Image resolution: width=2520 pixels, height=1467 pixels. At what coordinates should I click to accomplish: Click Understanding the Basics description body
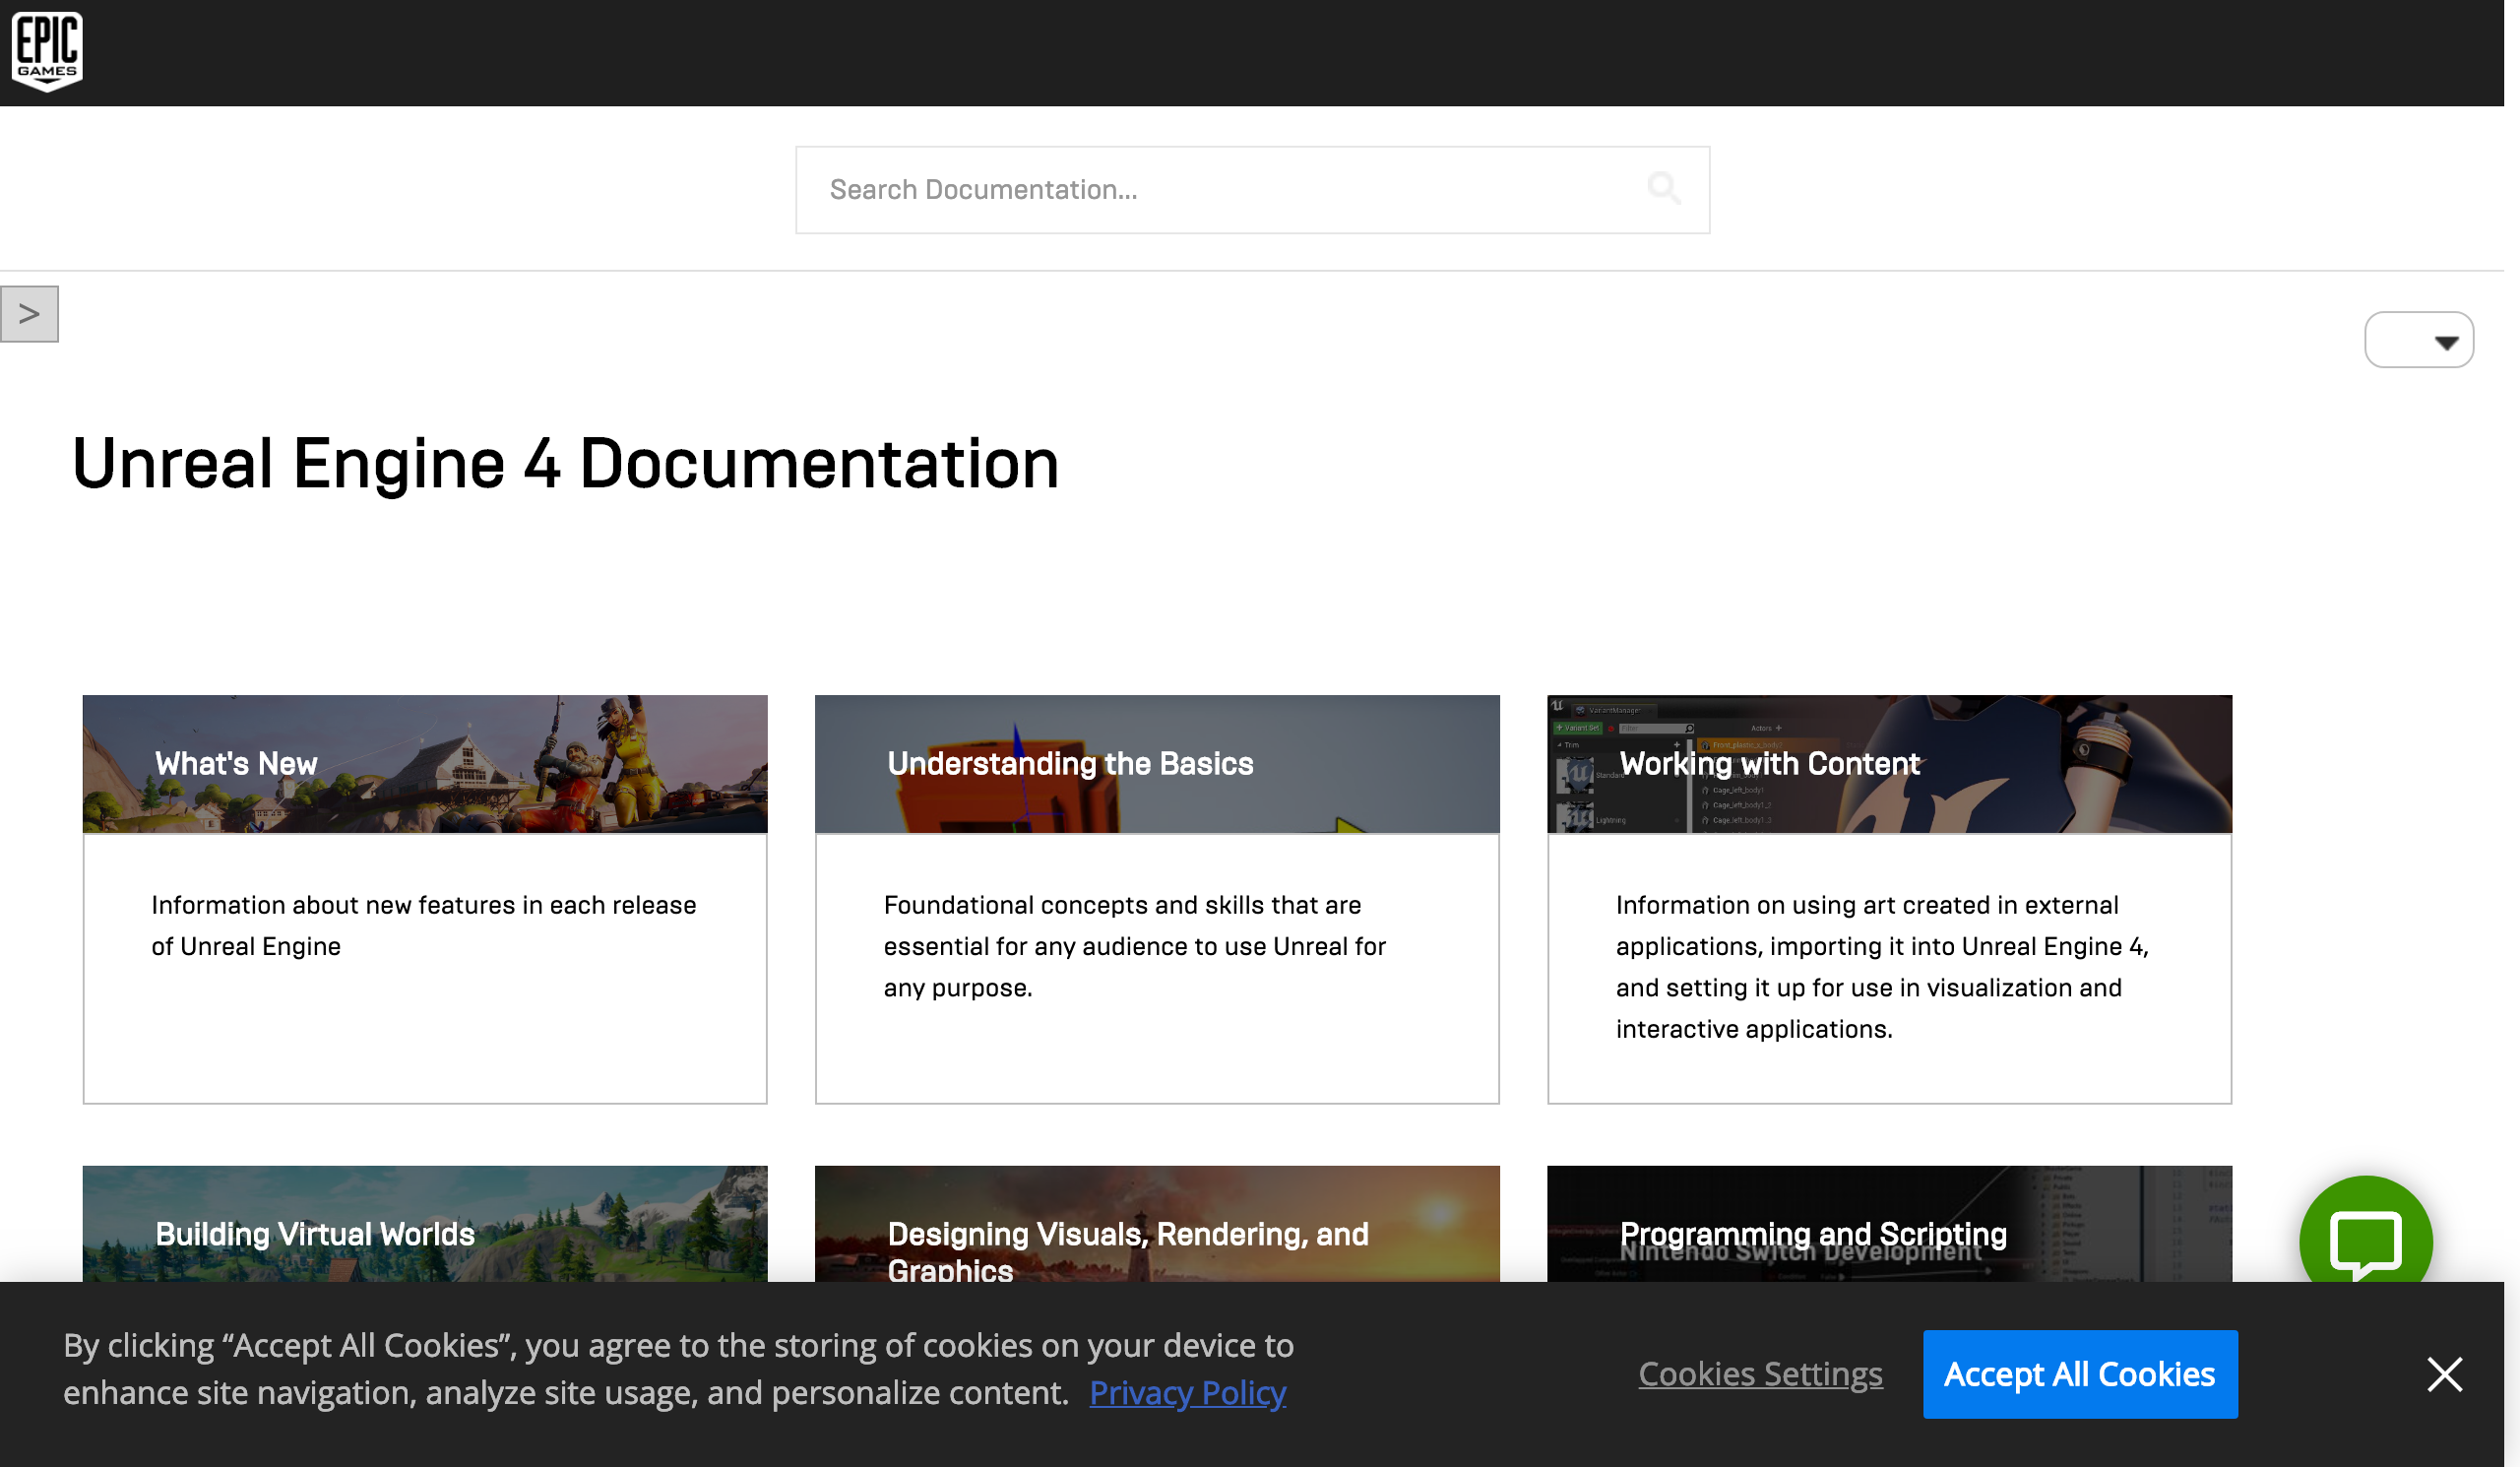[1135, 946]
